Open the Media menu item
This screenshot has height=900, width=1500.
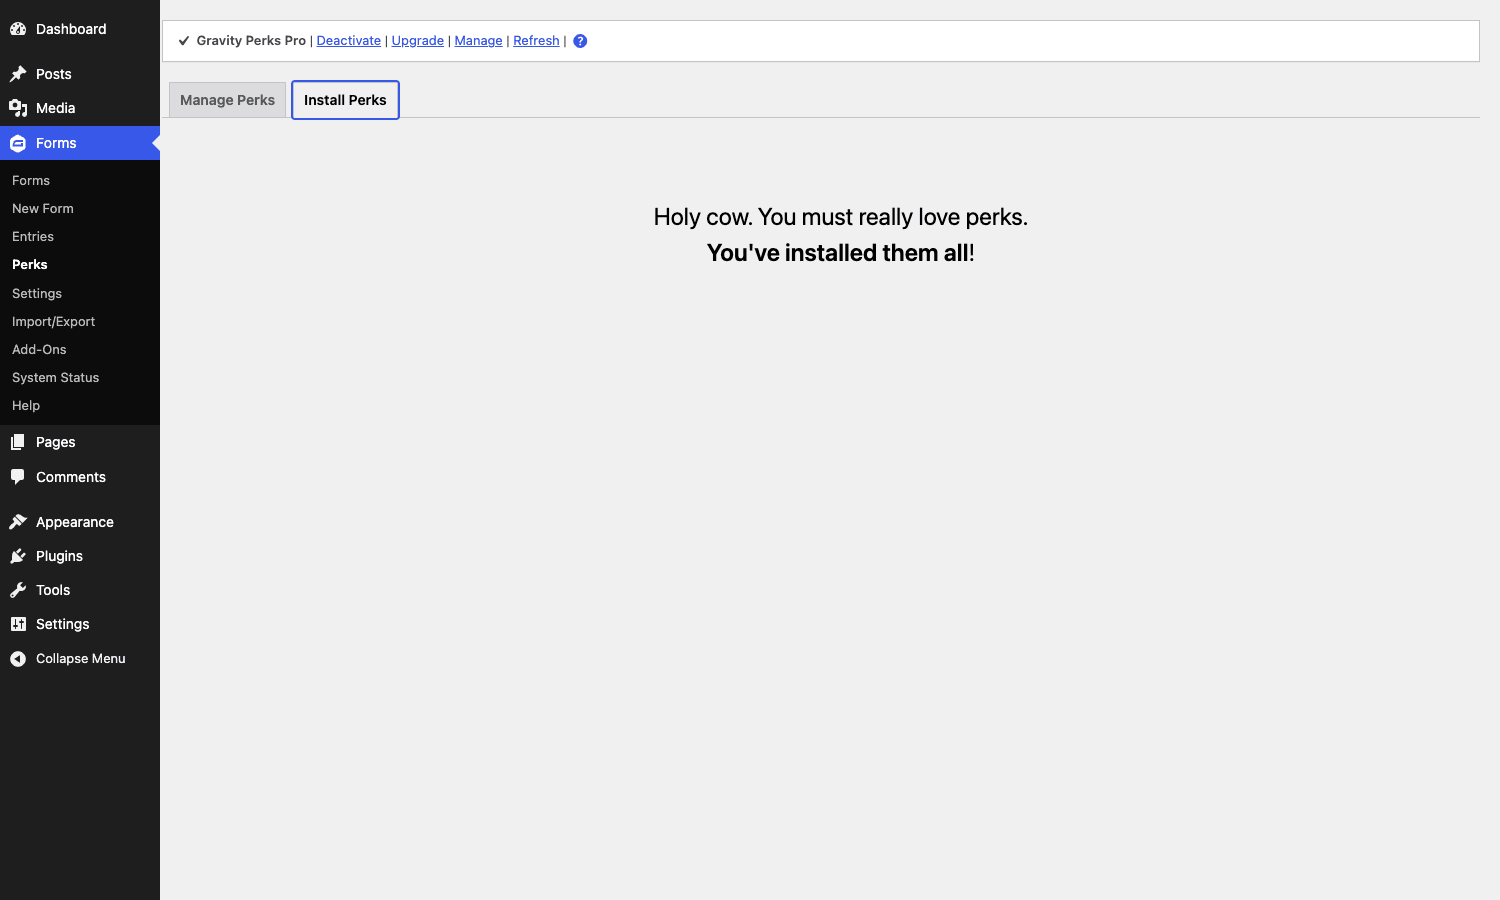56,108
